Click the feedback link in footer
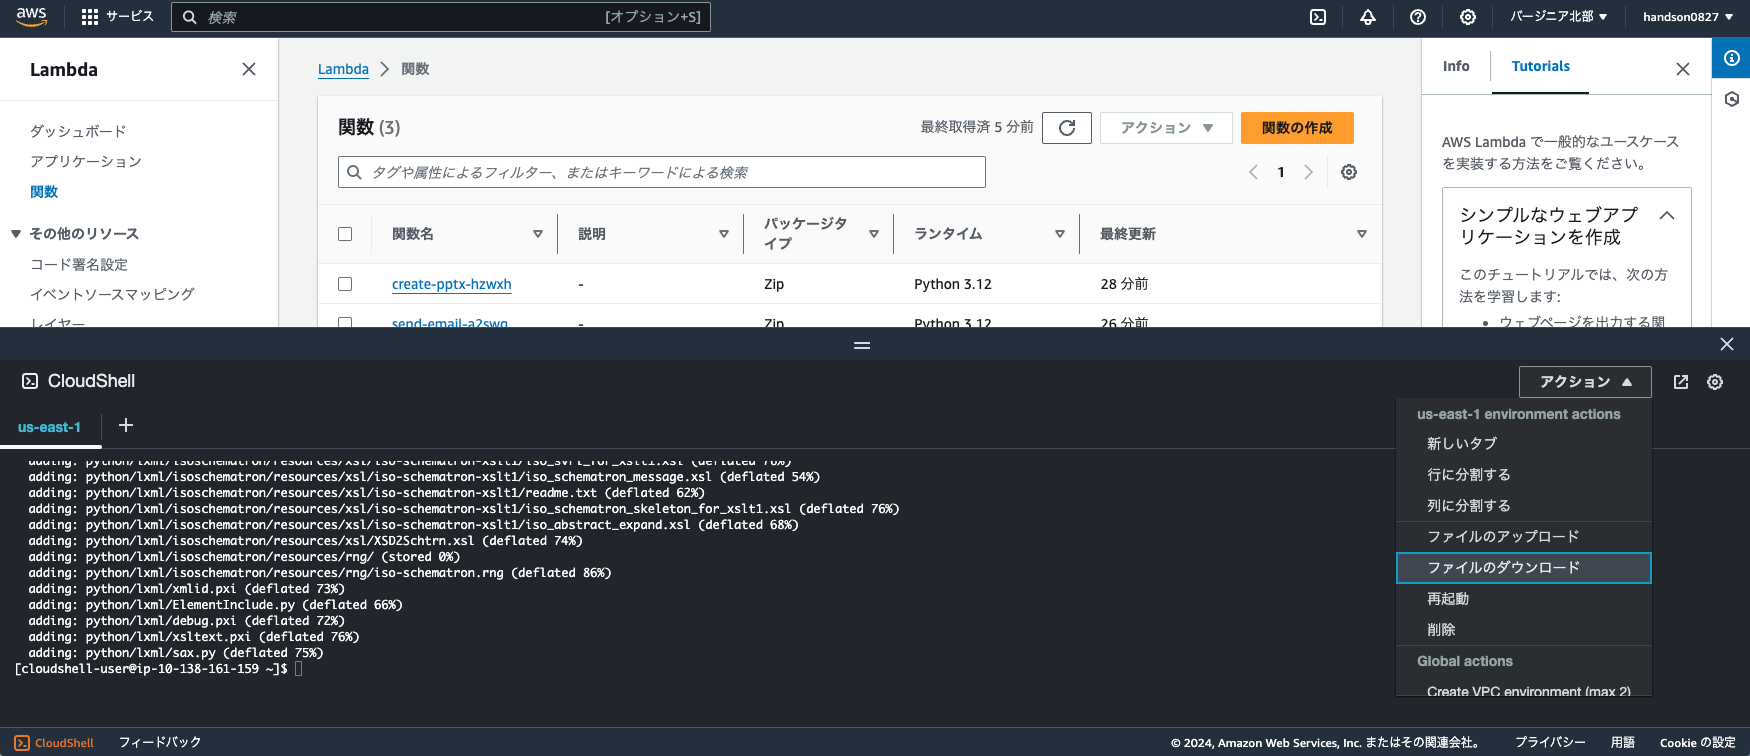 pyautogui.click(x=160, y=742)
